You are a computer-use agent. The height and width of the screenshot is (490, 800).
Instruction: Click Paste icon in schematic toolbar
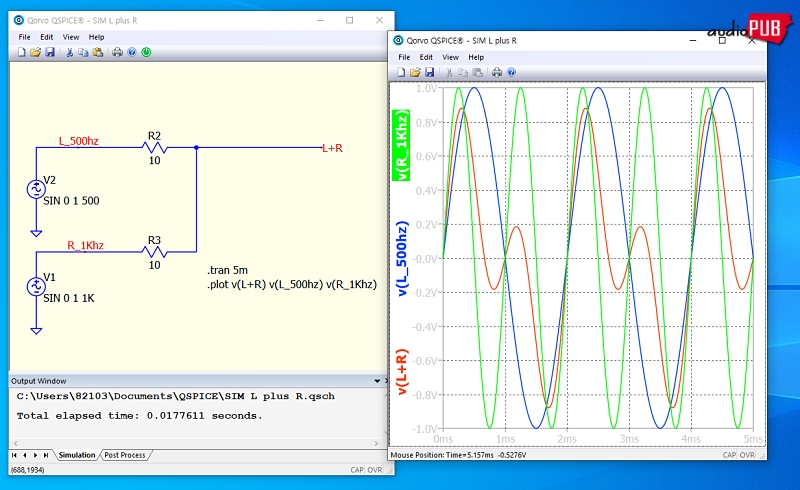[x=98, y=52]
